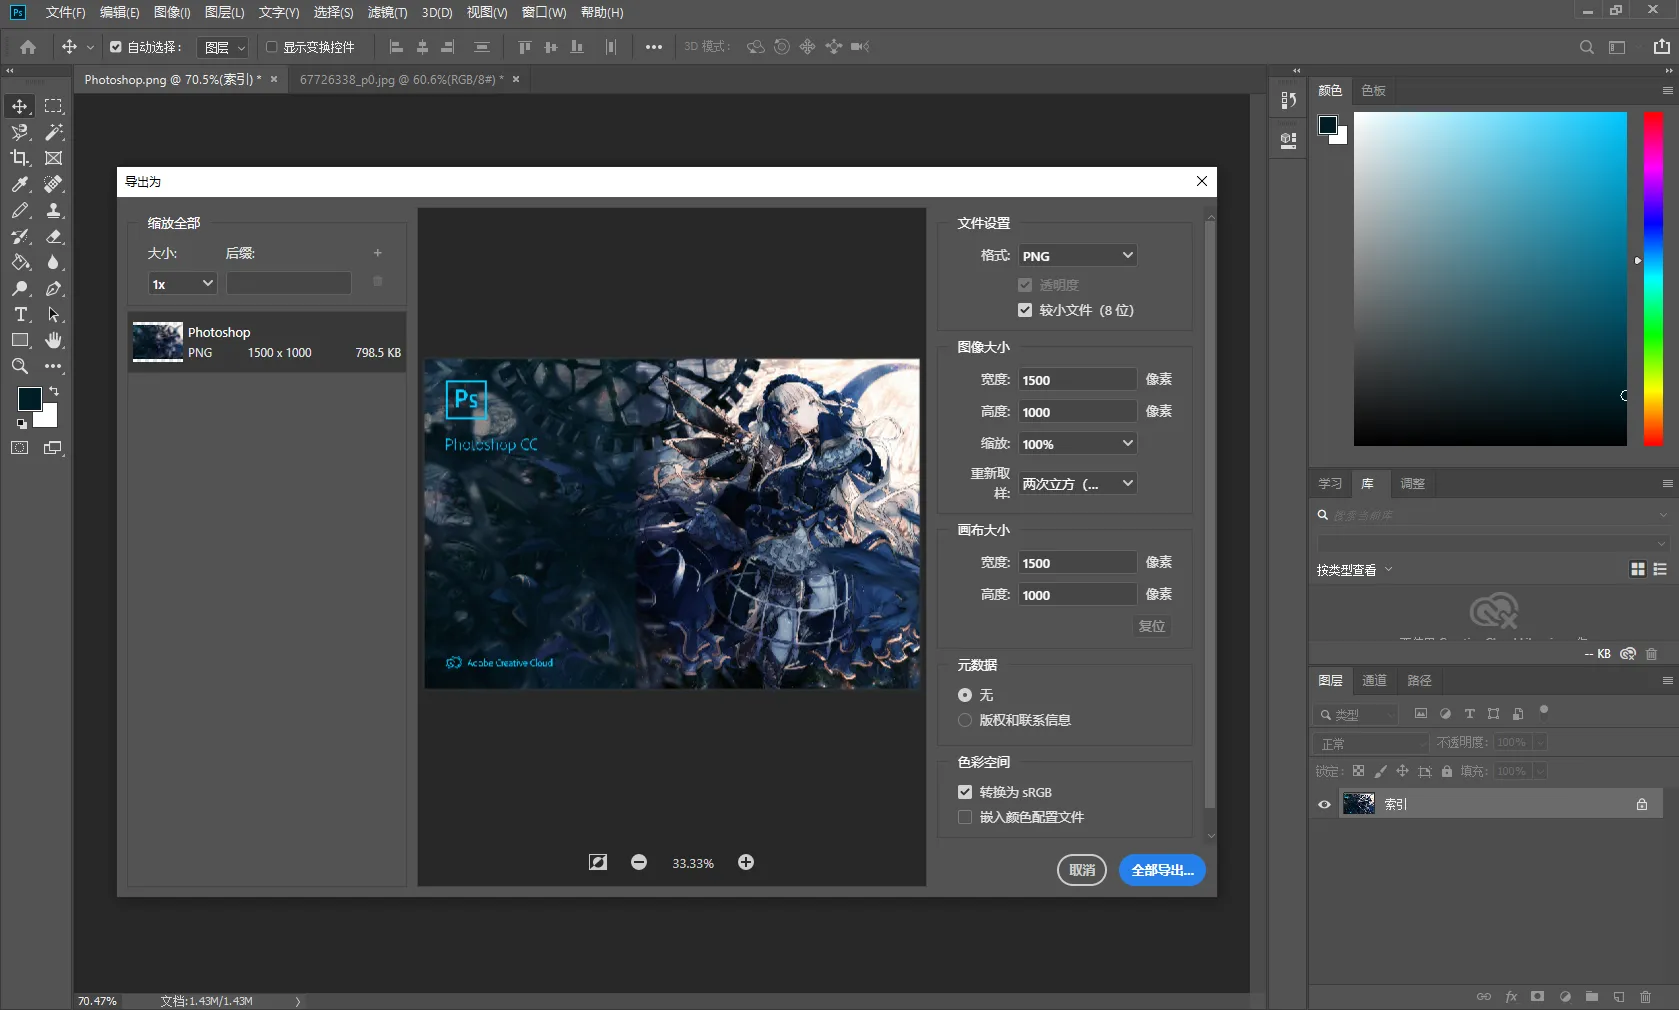The width and height of the screenshot is (1679, 1010).
Task: Choose the Pen tool
Action: [54, 288]
